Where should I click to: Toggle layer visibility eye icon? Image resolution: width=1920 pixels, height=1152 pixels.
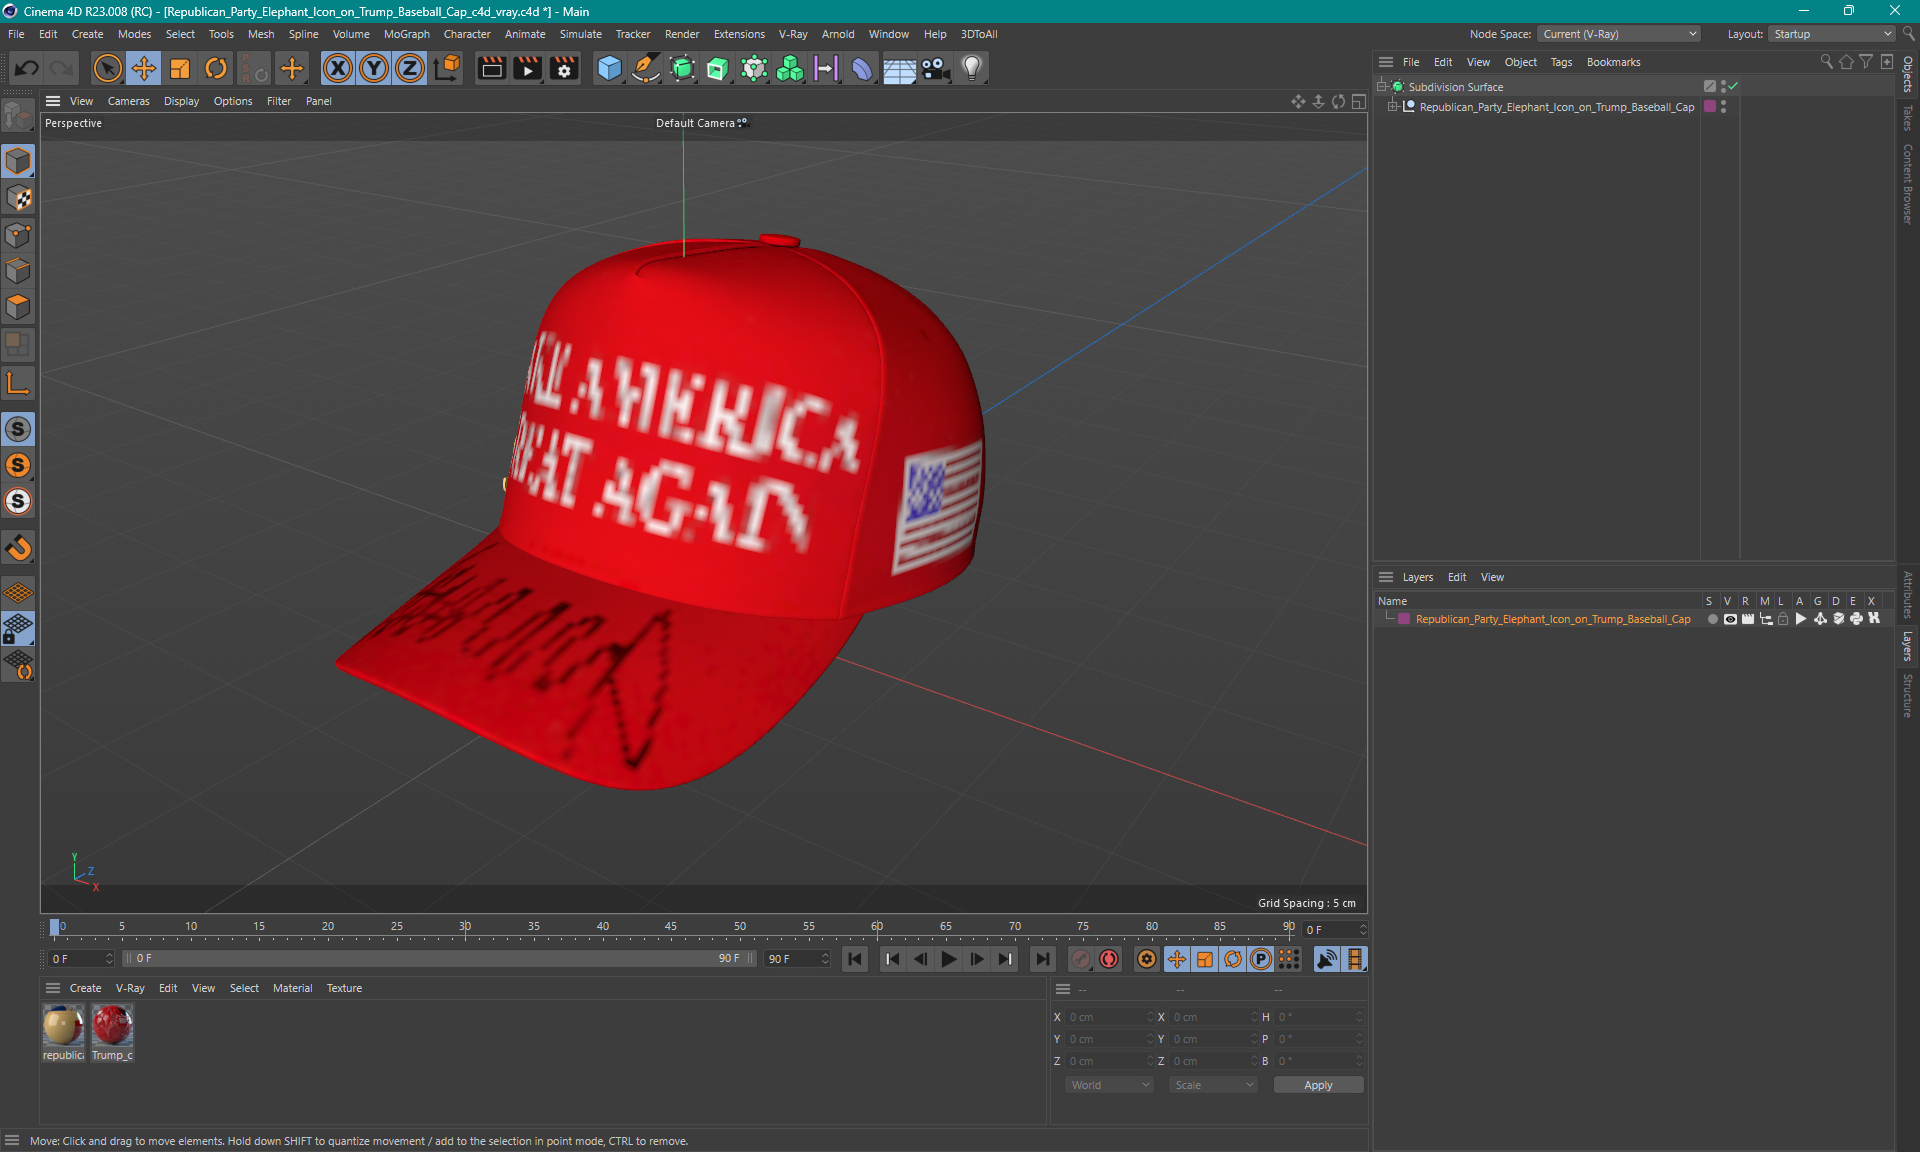tap(1730, 619)
